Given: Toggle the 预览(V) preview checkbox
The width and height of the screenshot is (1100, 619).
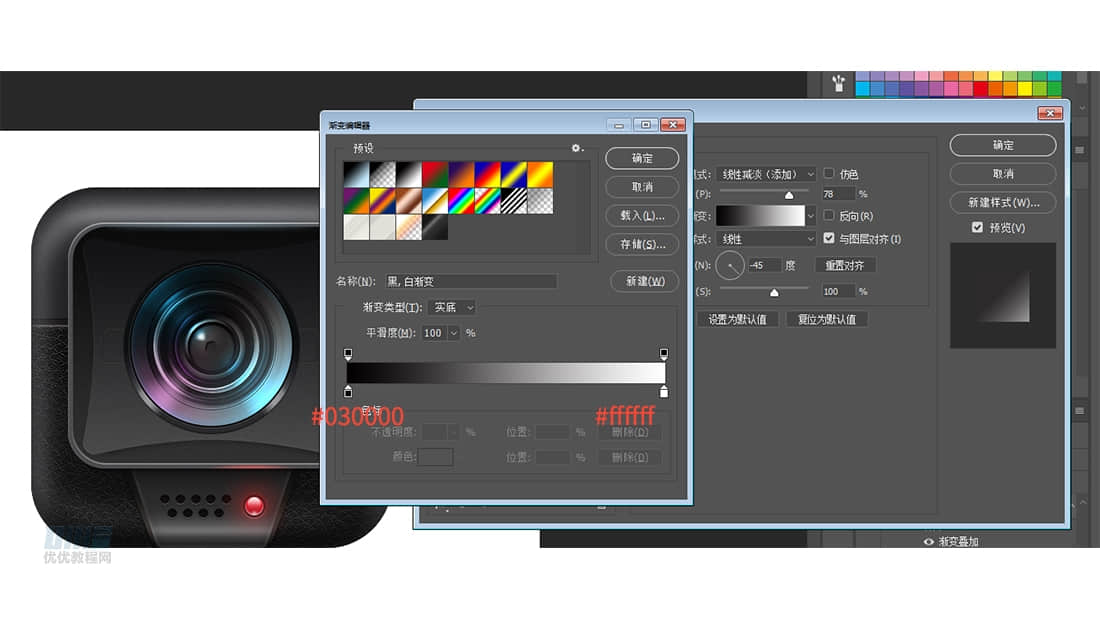Looking at the screenshot, I should pos(977,227).
